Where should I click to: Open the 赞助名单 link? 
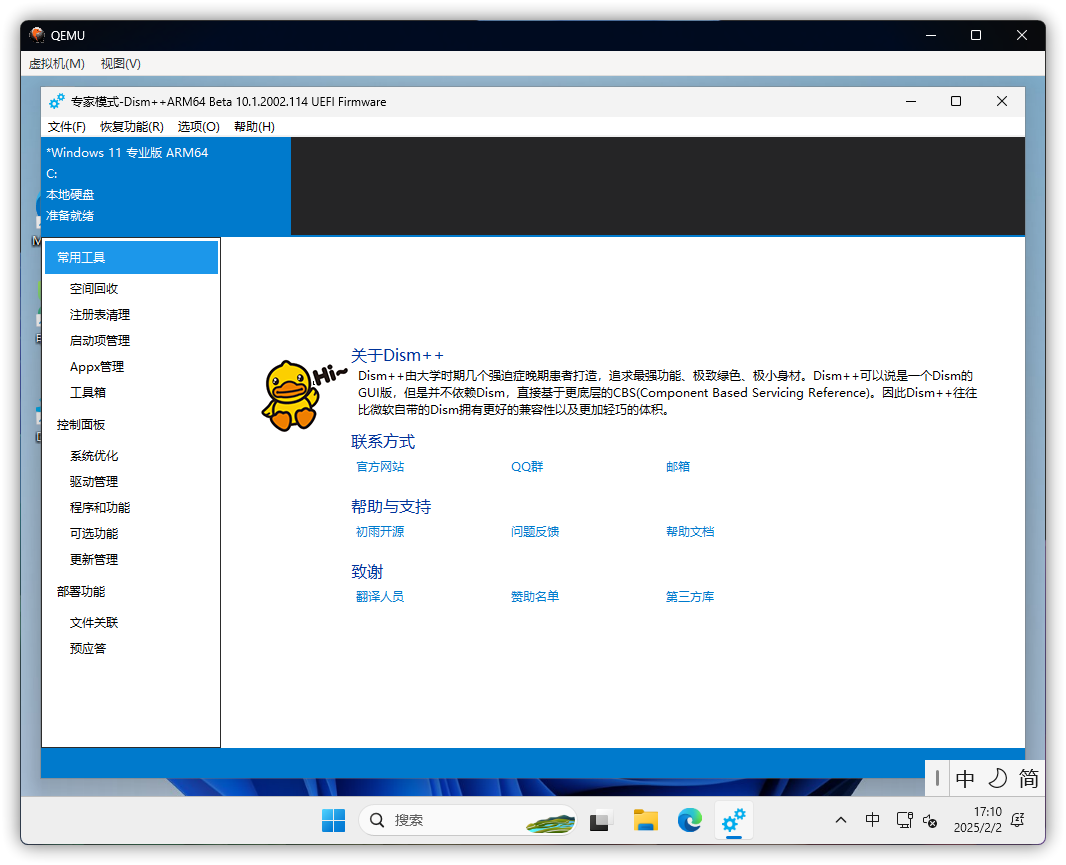pyautogui.click(x=535, y=596)
